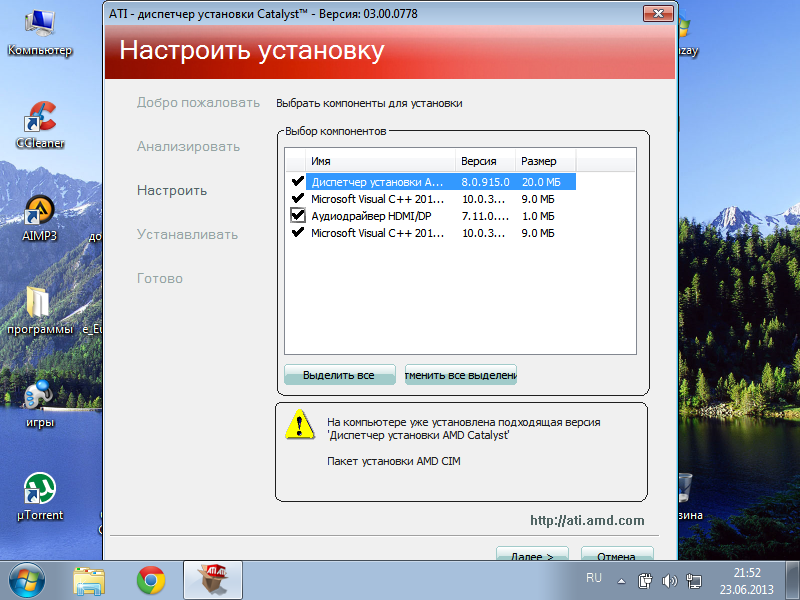This screenshot has height=600, width=800.
Task: Show hidden tray icons arrow
Action: pyautogui.click(x=621, y=581)
